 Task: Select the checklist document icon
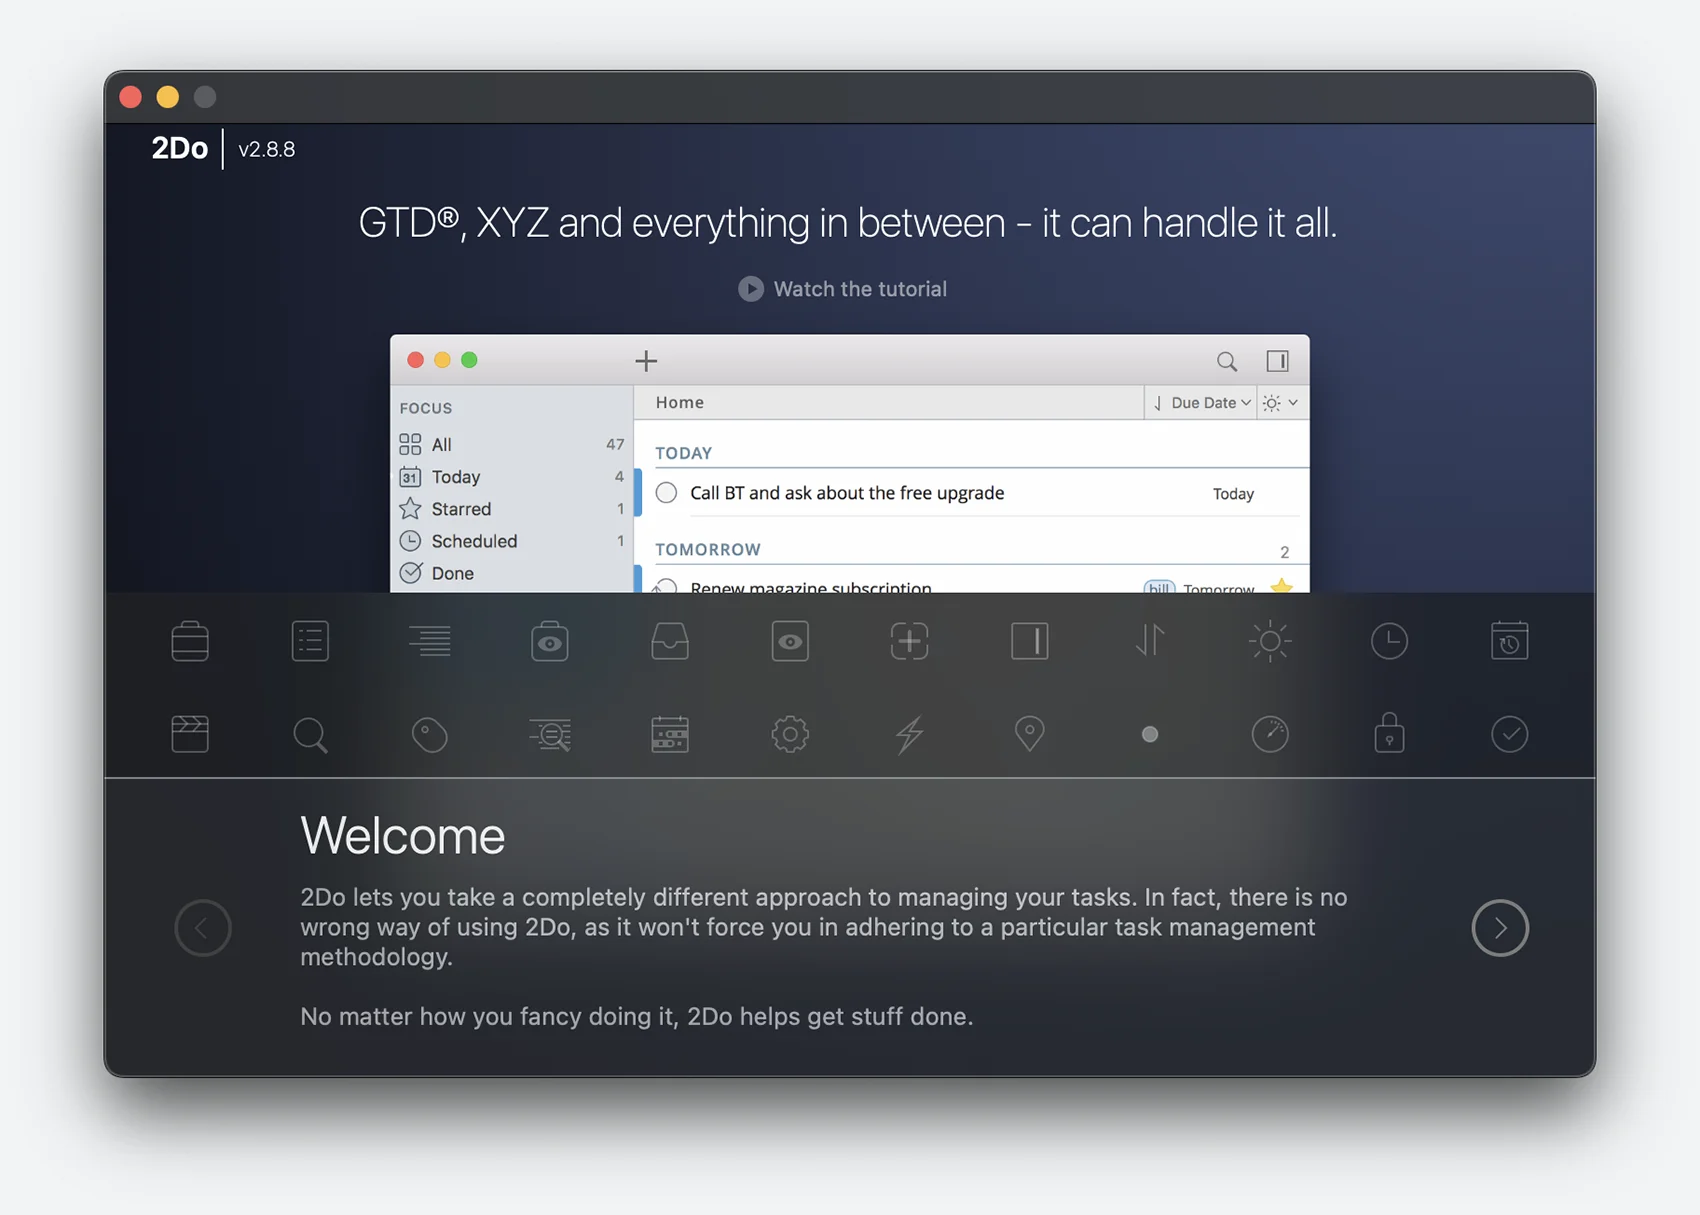pos(310,641)
